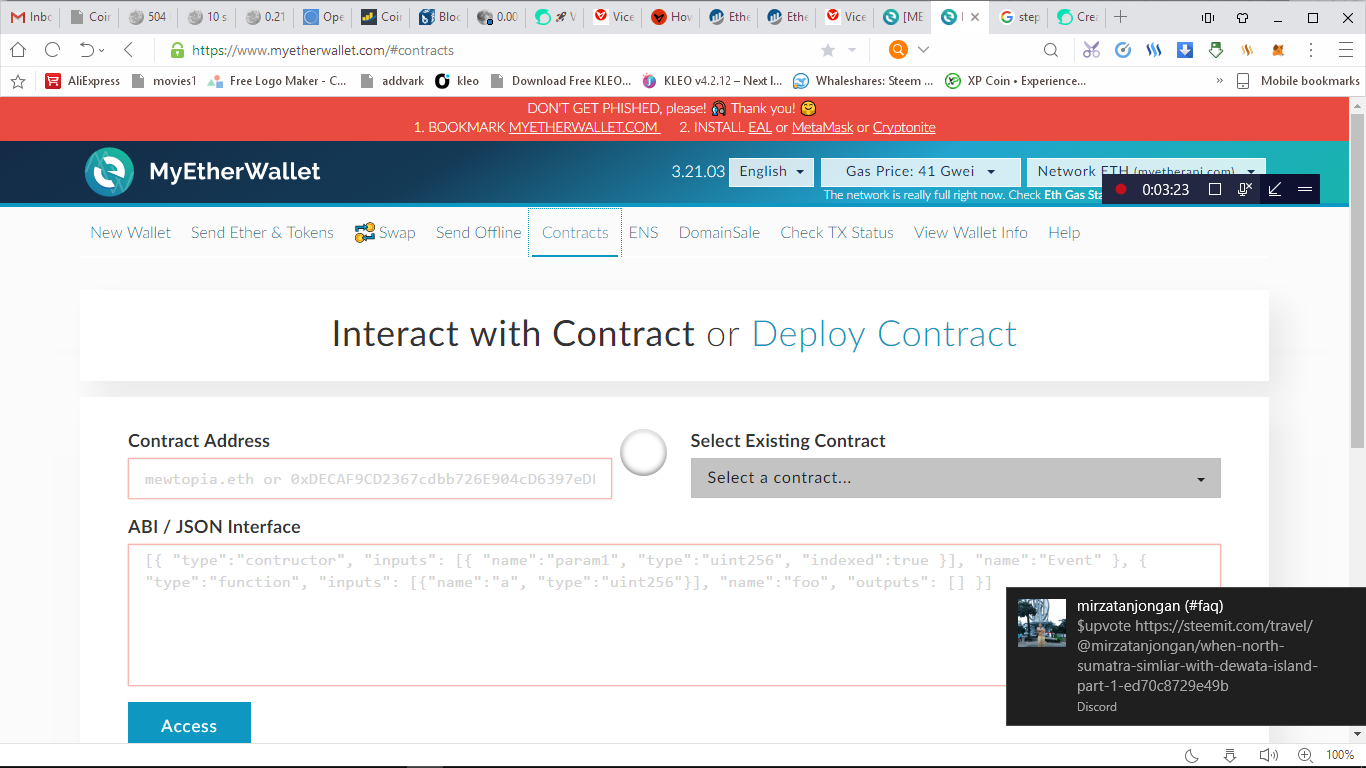This screenshot has width=1366, height=768.
Task: Select the Contracts tab
Action: [575, 232]
